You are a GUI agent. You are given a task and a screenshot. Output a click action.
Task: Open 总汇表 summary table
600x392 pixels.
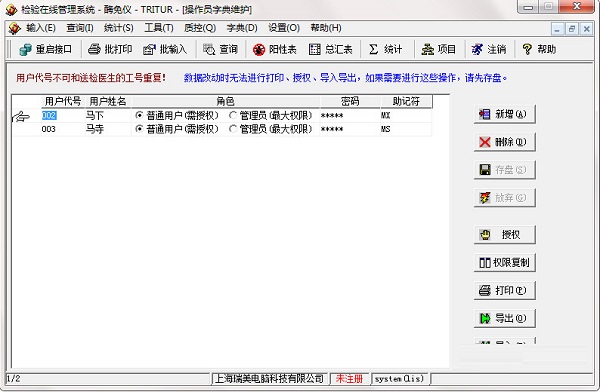click(x=331, y=49)
